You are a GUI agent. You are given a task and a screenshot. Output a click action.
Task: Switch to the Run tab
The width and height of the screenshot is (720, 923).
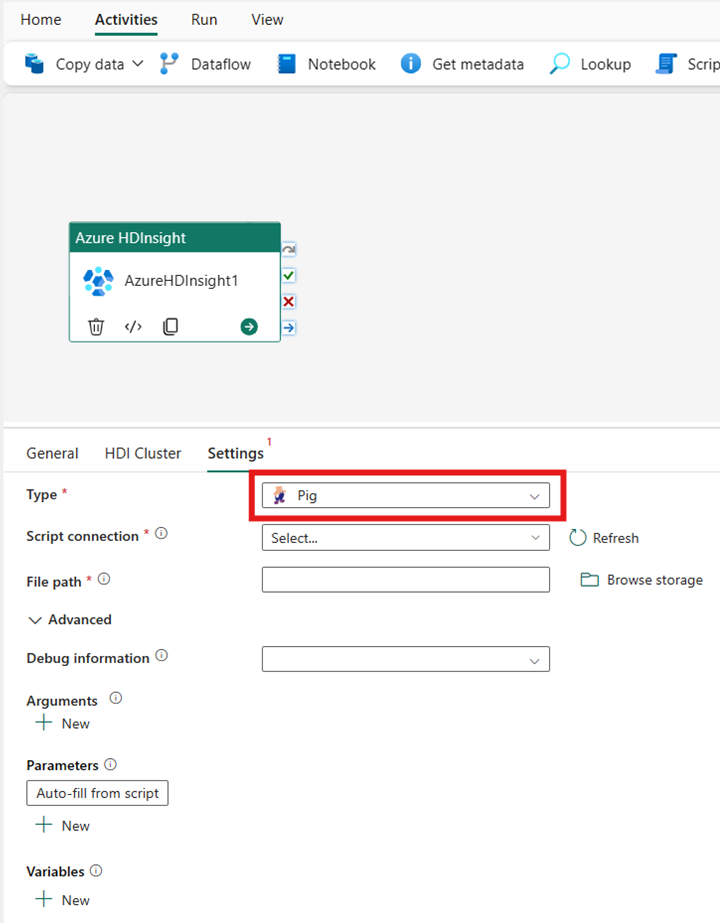pos(204,19)
